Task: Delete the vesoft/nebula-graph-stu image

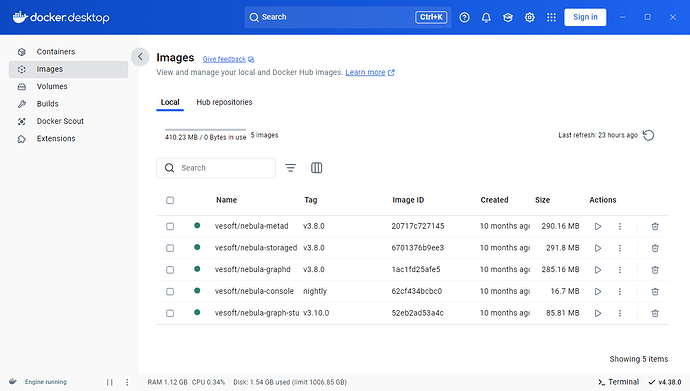Action: pos(655,313)
